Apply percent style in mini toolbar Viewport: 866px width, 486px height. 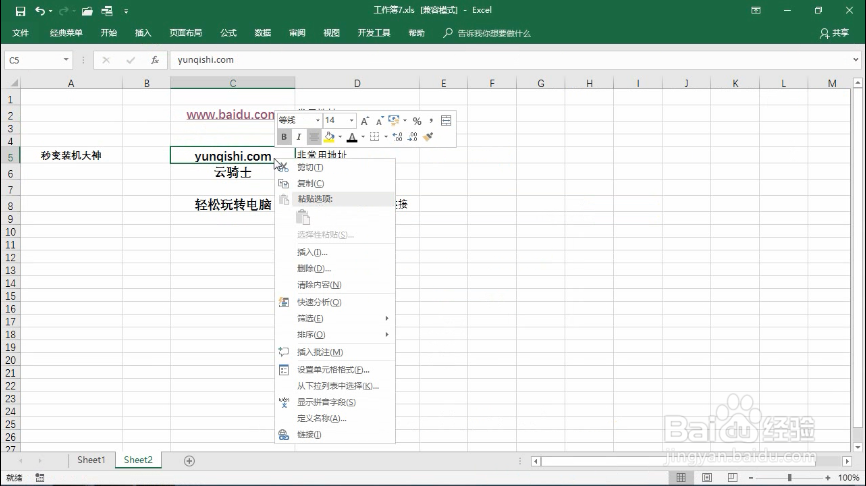click(417, 121)
